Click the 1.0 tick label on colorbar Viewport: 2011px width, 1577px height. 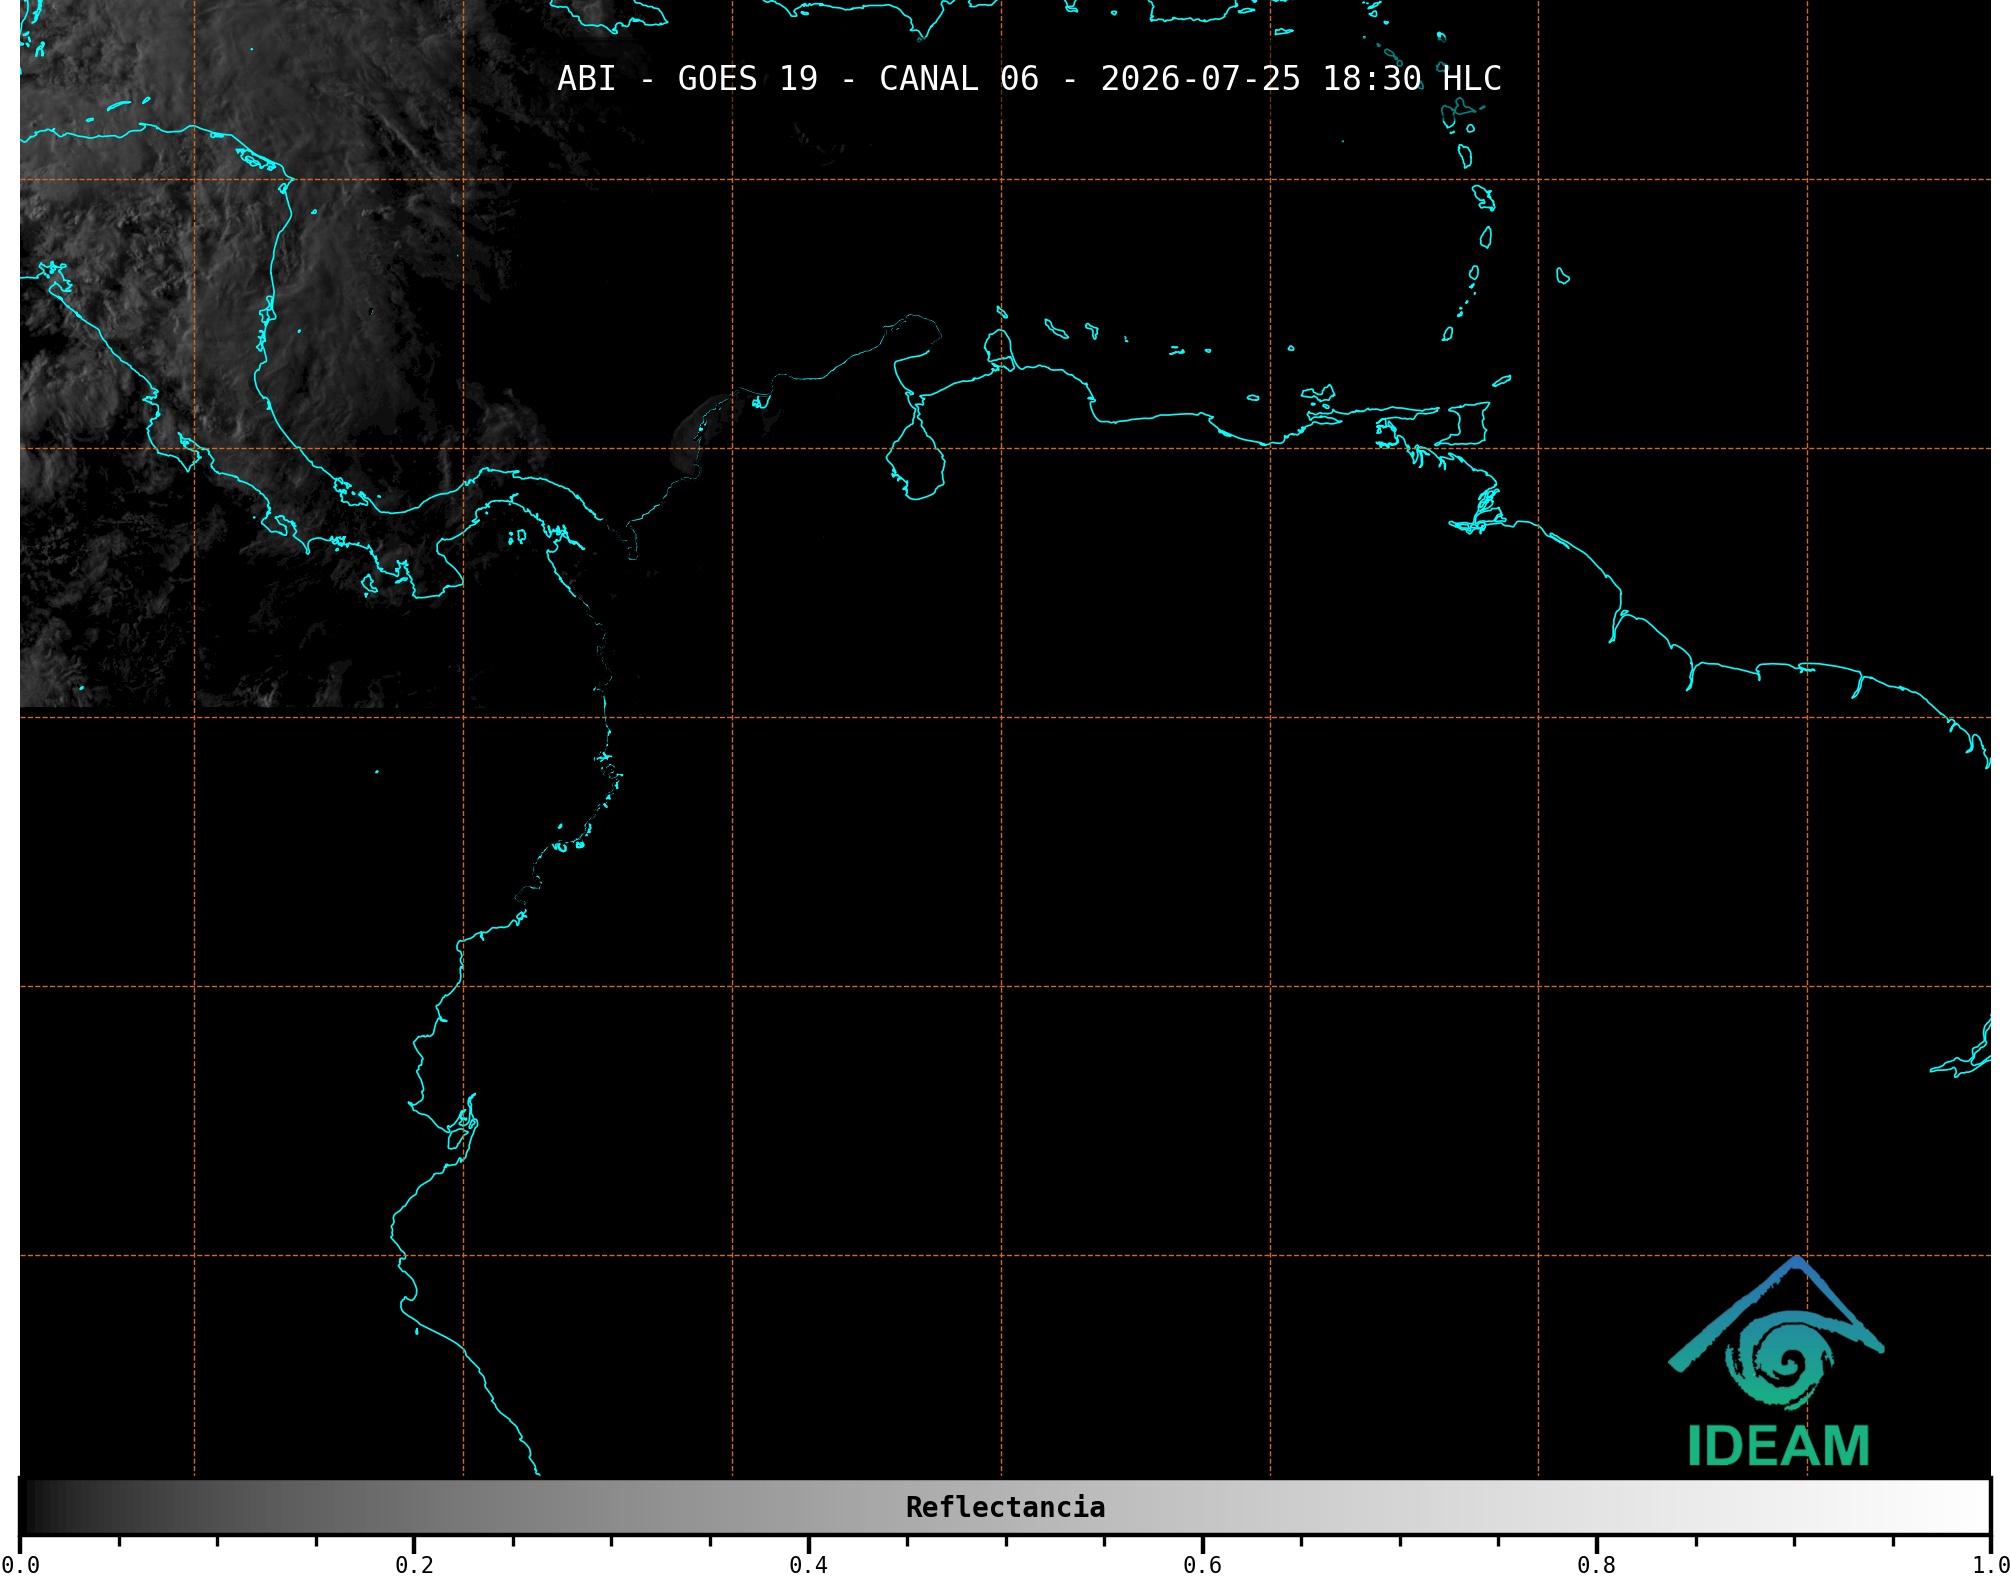coord(1990,1565)
